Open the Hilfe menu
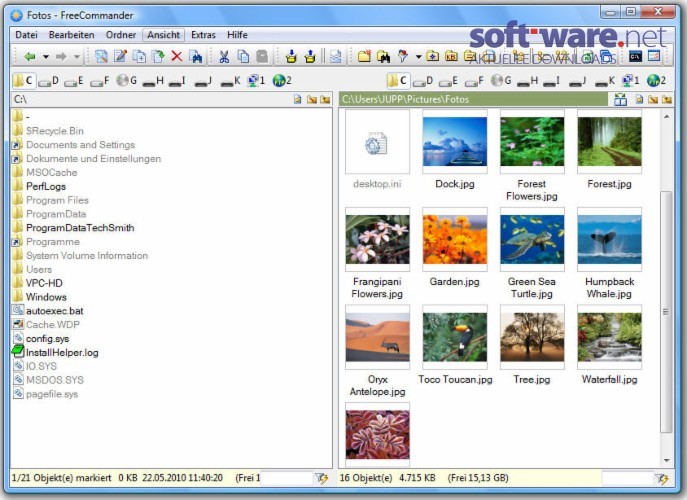687x500 pixels. tap(237, 35)
